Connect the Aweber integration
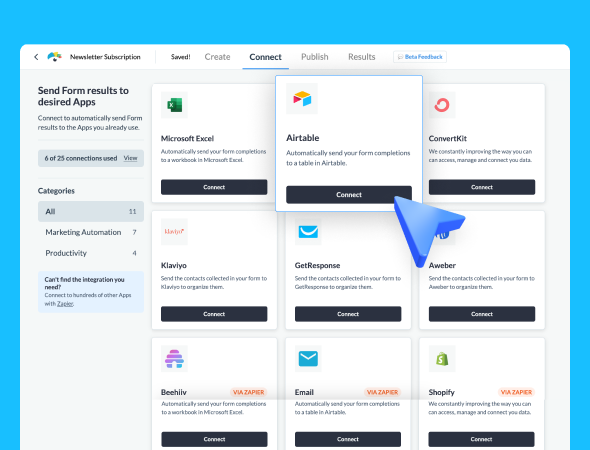Viewport: 590px width, 450px height. pyautogui.click(x=482, y=314)
